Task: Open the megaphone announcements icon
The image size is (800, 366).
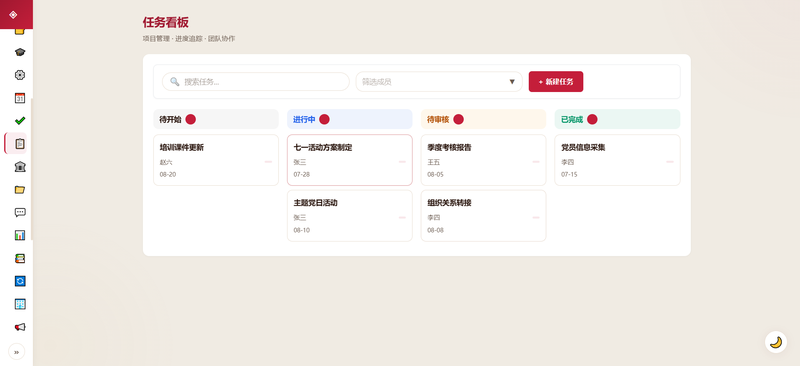Action: (x=20, y=327)
